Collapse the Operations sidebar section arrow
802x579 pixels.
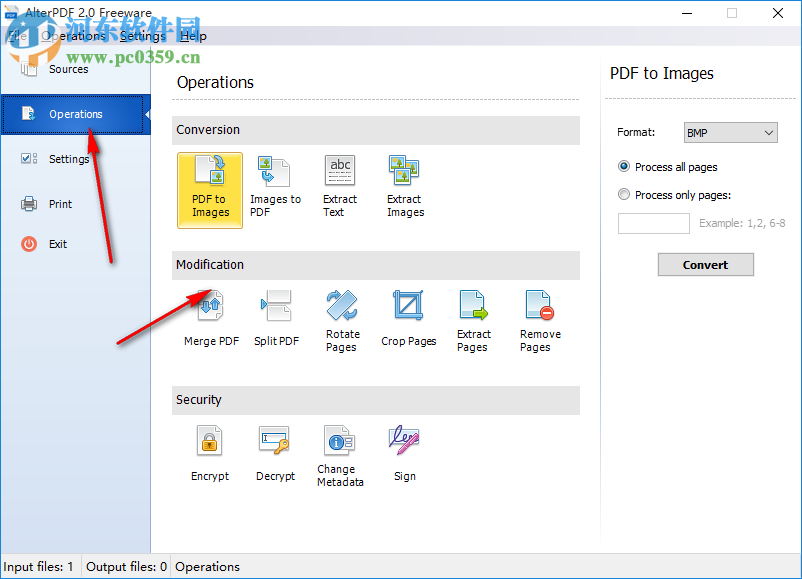(x=146, y=114)
